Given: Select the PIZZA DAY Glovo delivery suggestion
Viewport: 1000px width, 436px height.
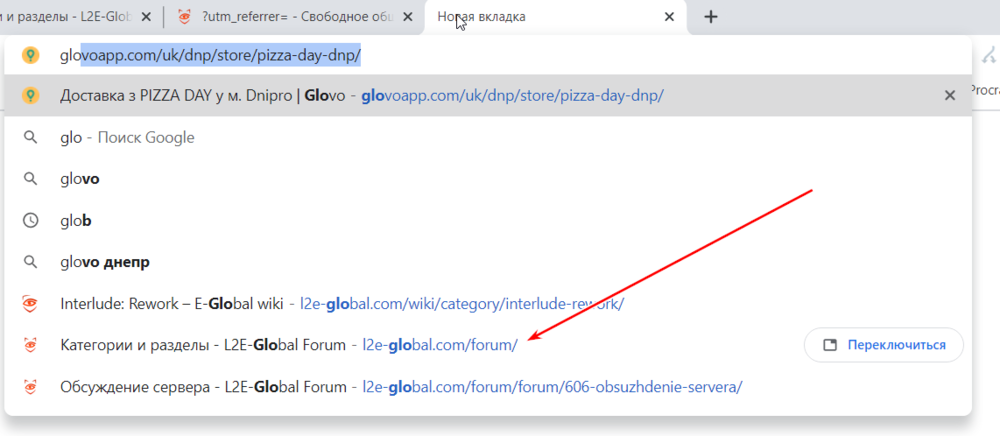Looking at the screenshot, I should click(x=360, y=95).
